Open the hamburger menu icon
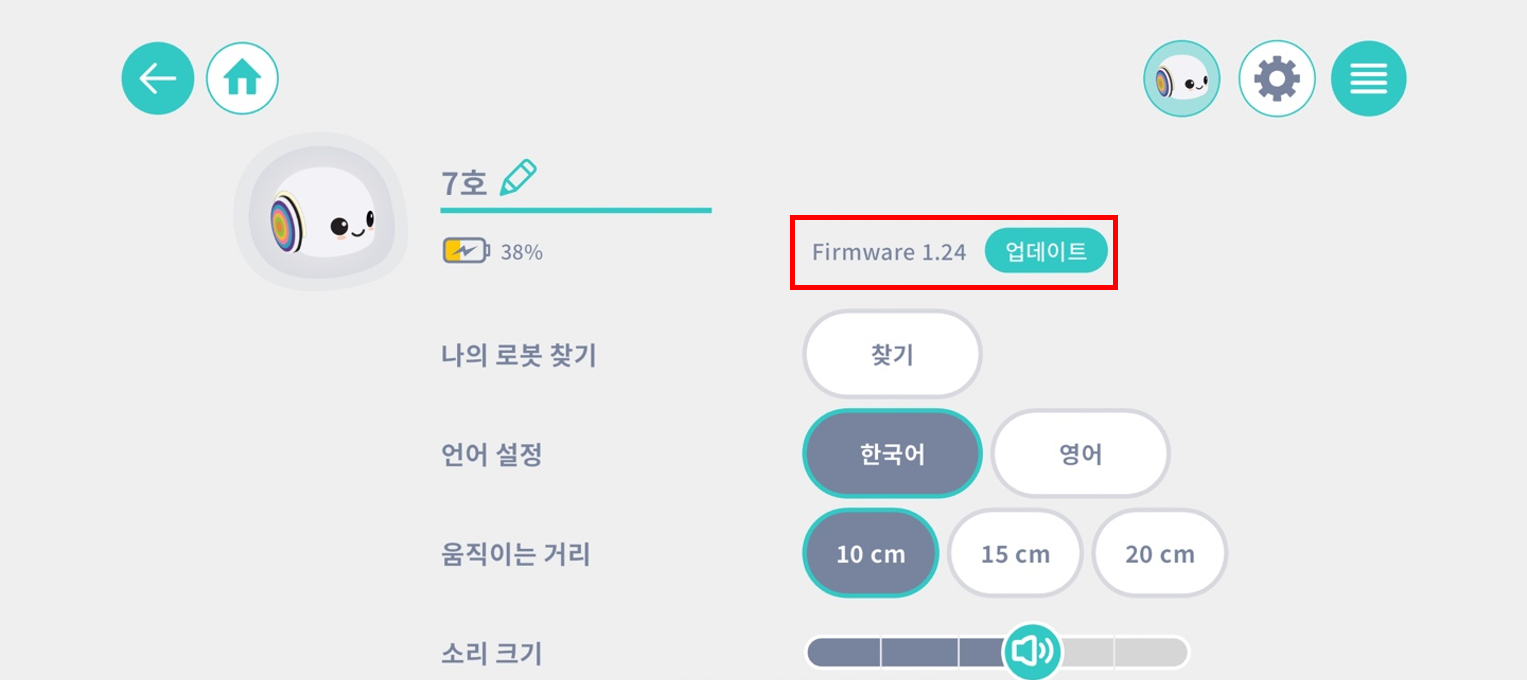 point(1368,79)
